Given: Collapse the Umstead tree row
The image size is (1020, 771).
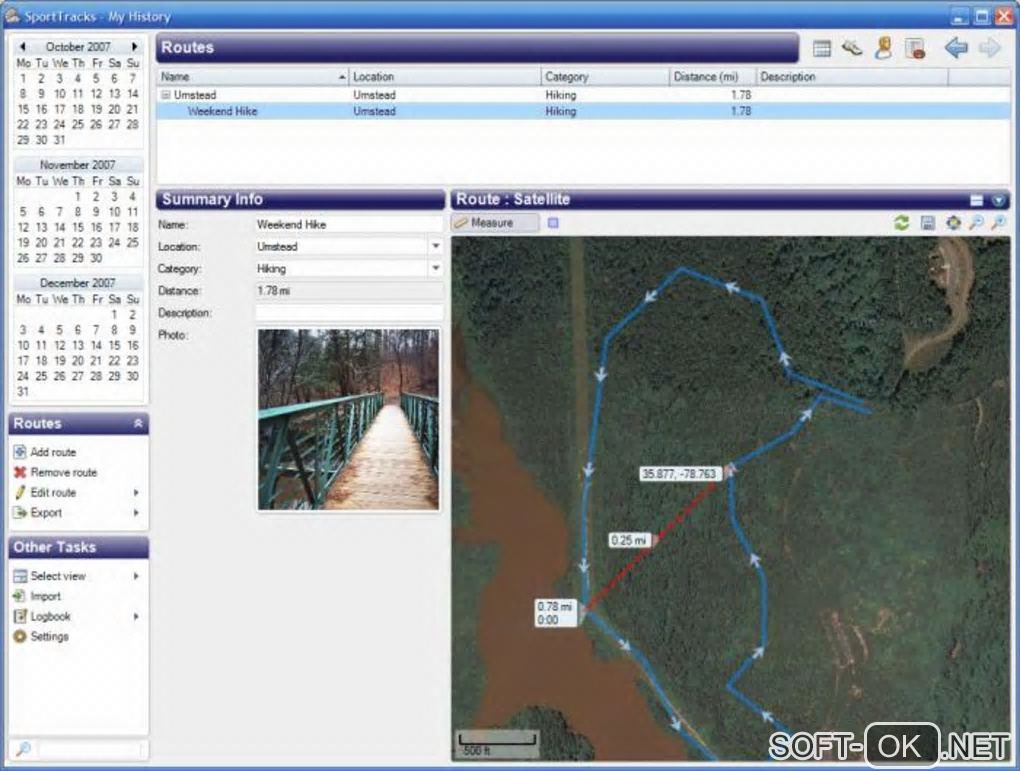Looking at the screenshot, I should pyautogui.click(x=165, y=95).
